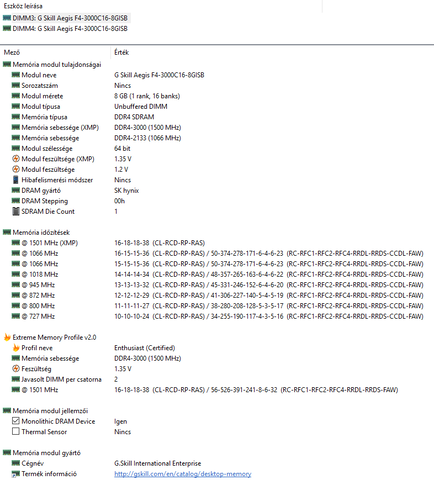Screen dimensions: 434x480
Task: Click the voltage icon beside Feszültség
Action: coord(16,369)
